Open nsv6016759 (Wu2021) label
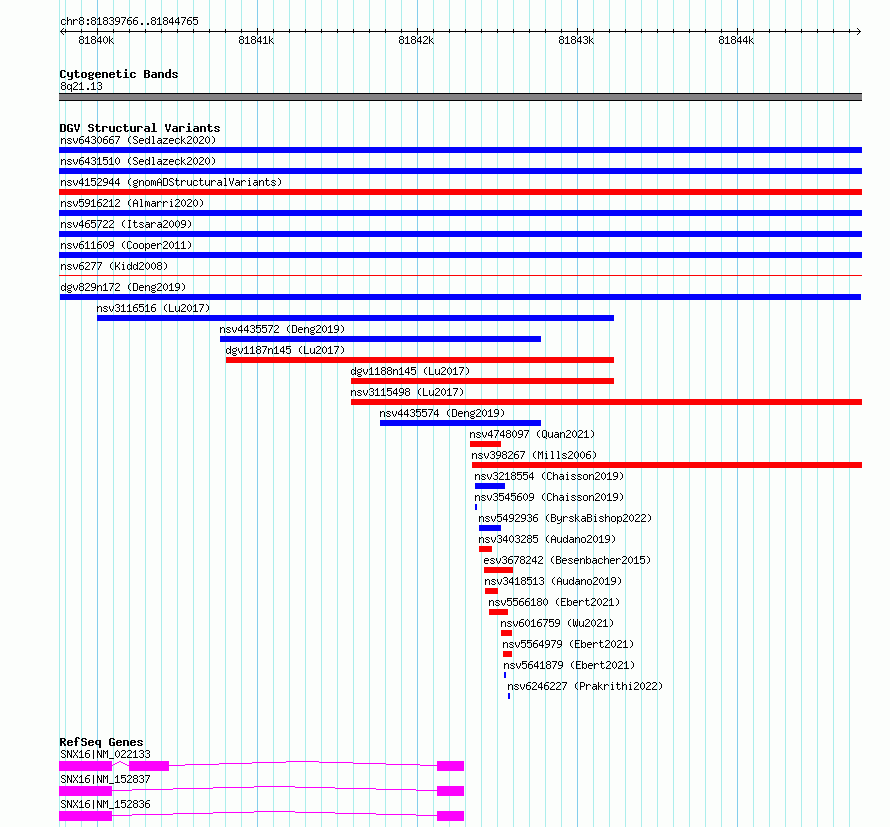890x827 pixels. (x=557, y=623)
